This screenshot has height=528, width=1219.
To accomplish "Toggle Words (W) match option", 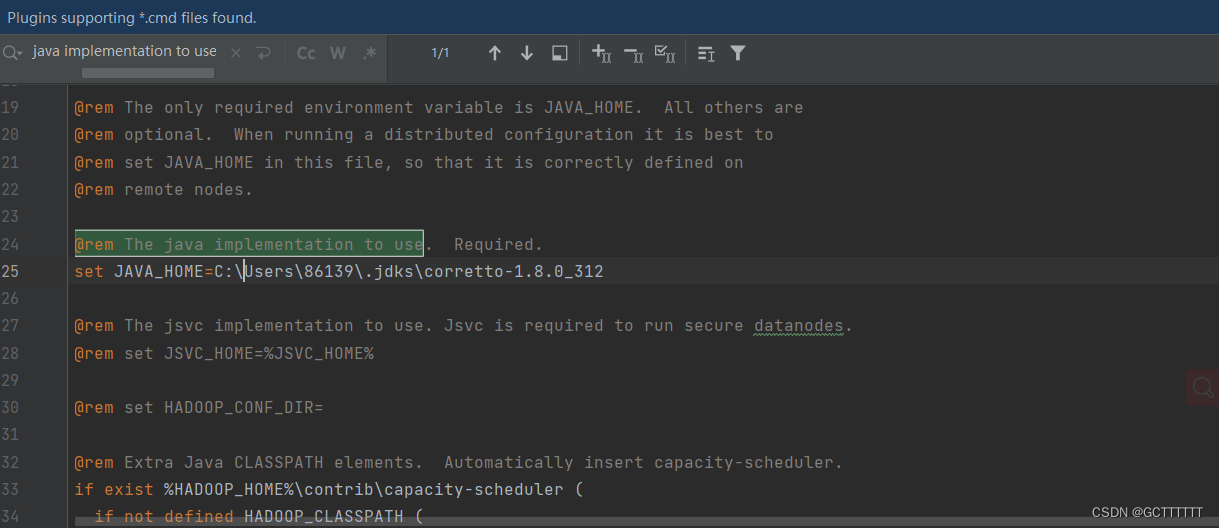I will point(338,53).
